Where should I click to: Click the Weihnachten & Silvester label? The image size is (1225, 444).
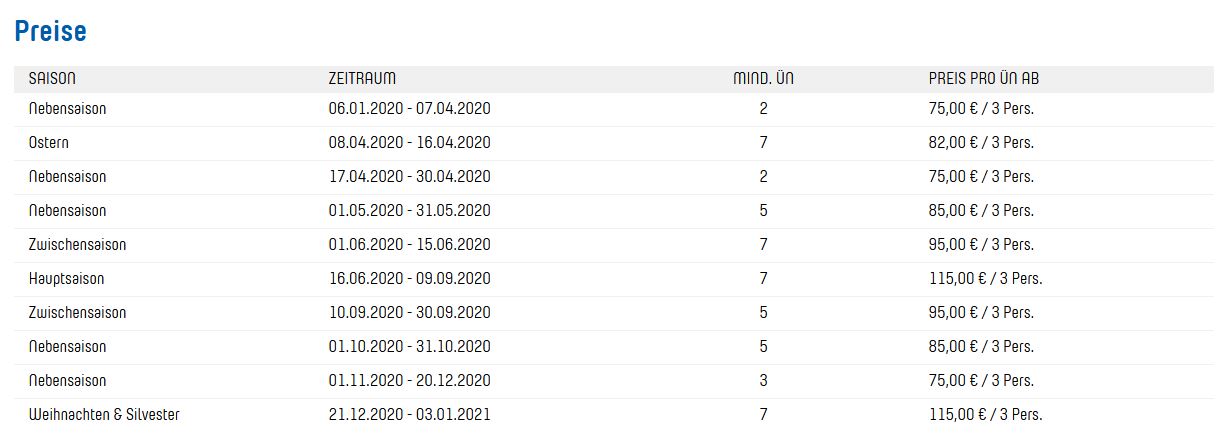tap(104, 415)
